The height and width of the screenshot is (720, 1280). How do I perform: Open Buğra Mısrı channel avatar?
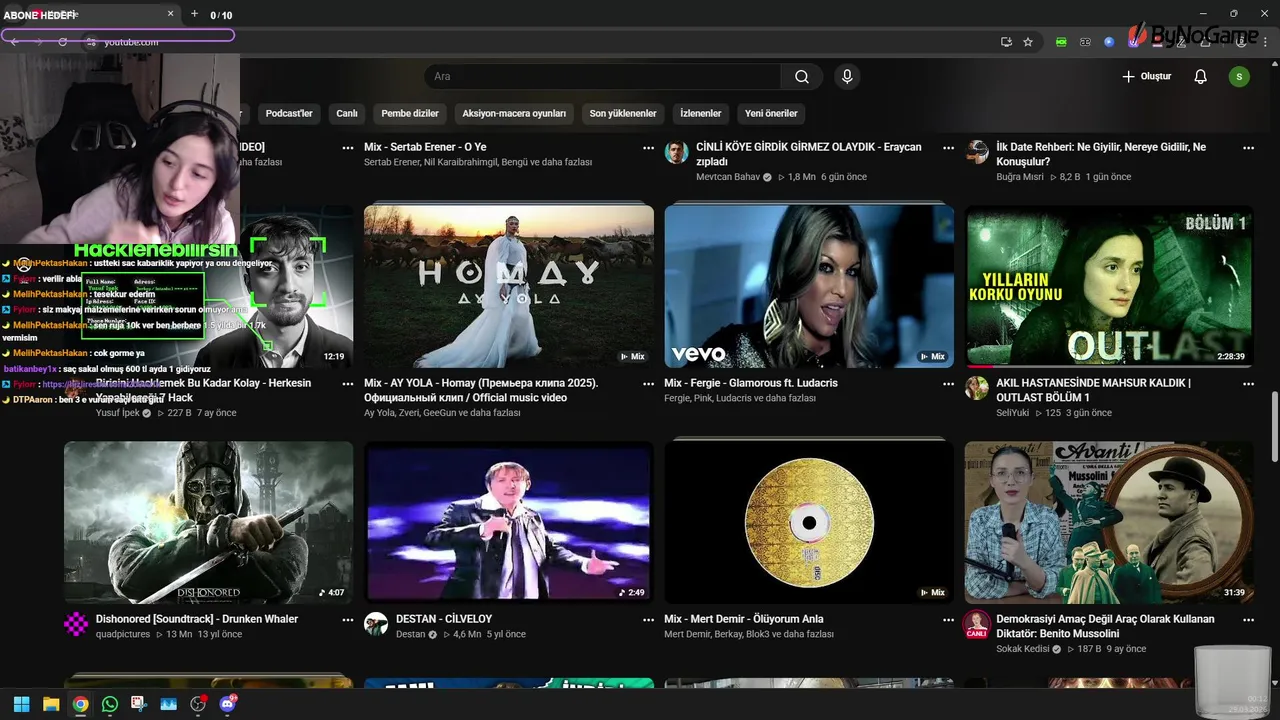977,152
